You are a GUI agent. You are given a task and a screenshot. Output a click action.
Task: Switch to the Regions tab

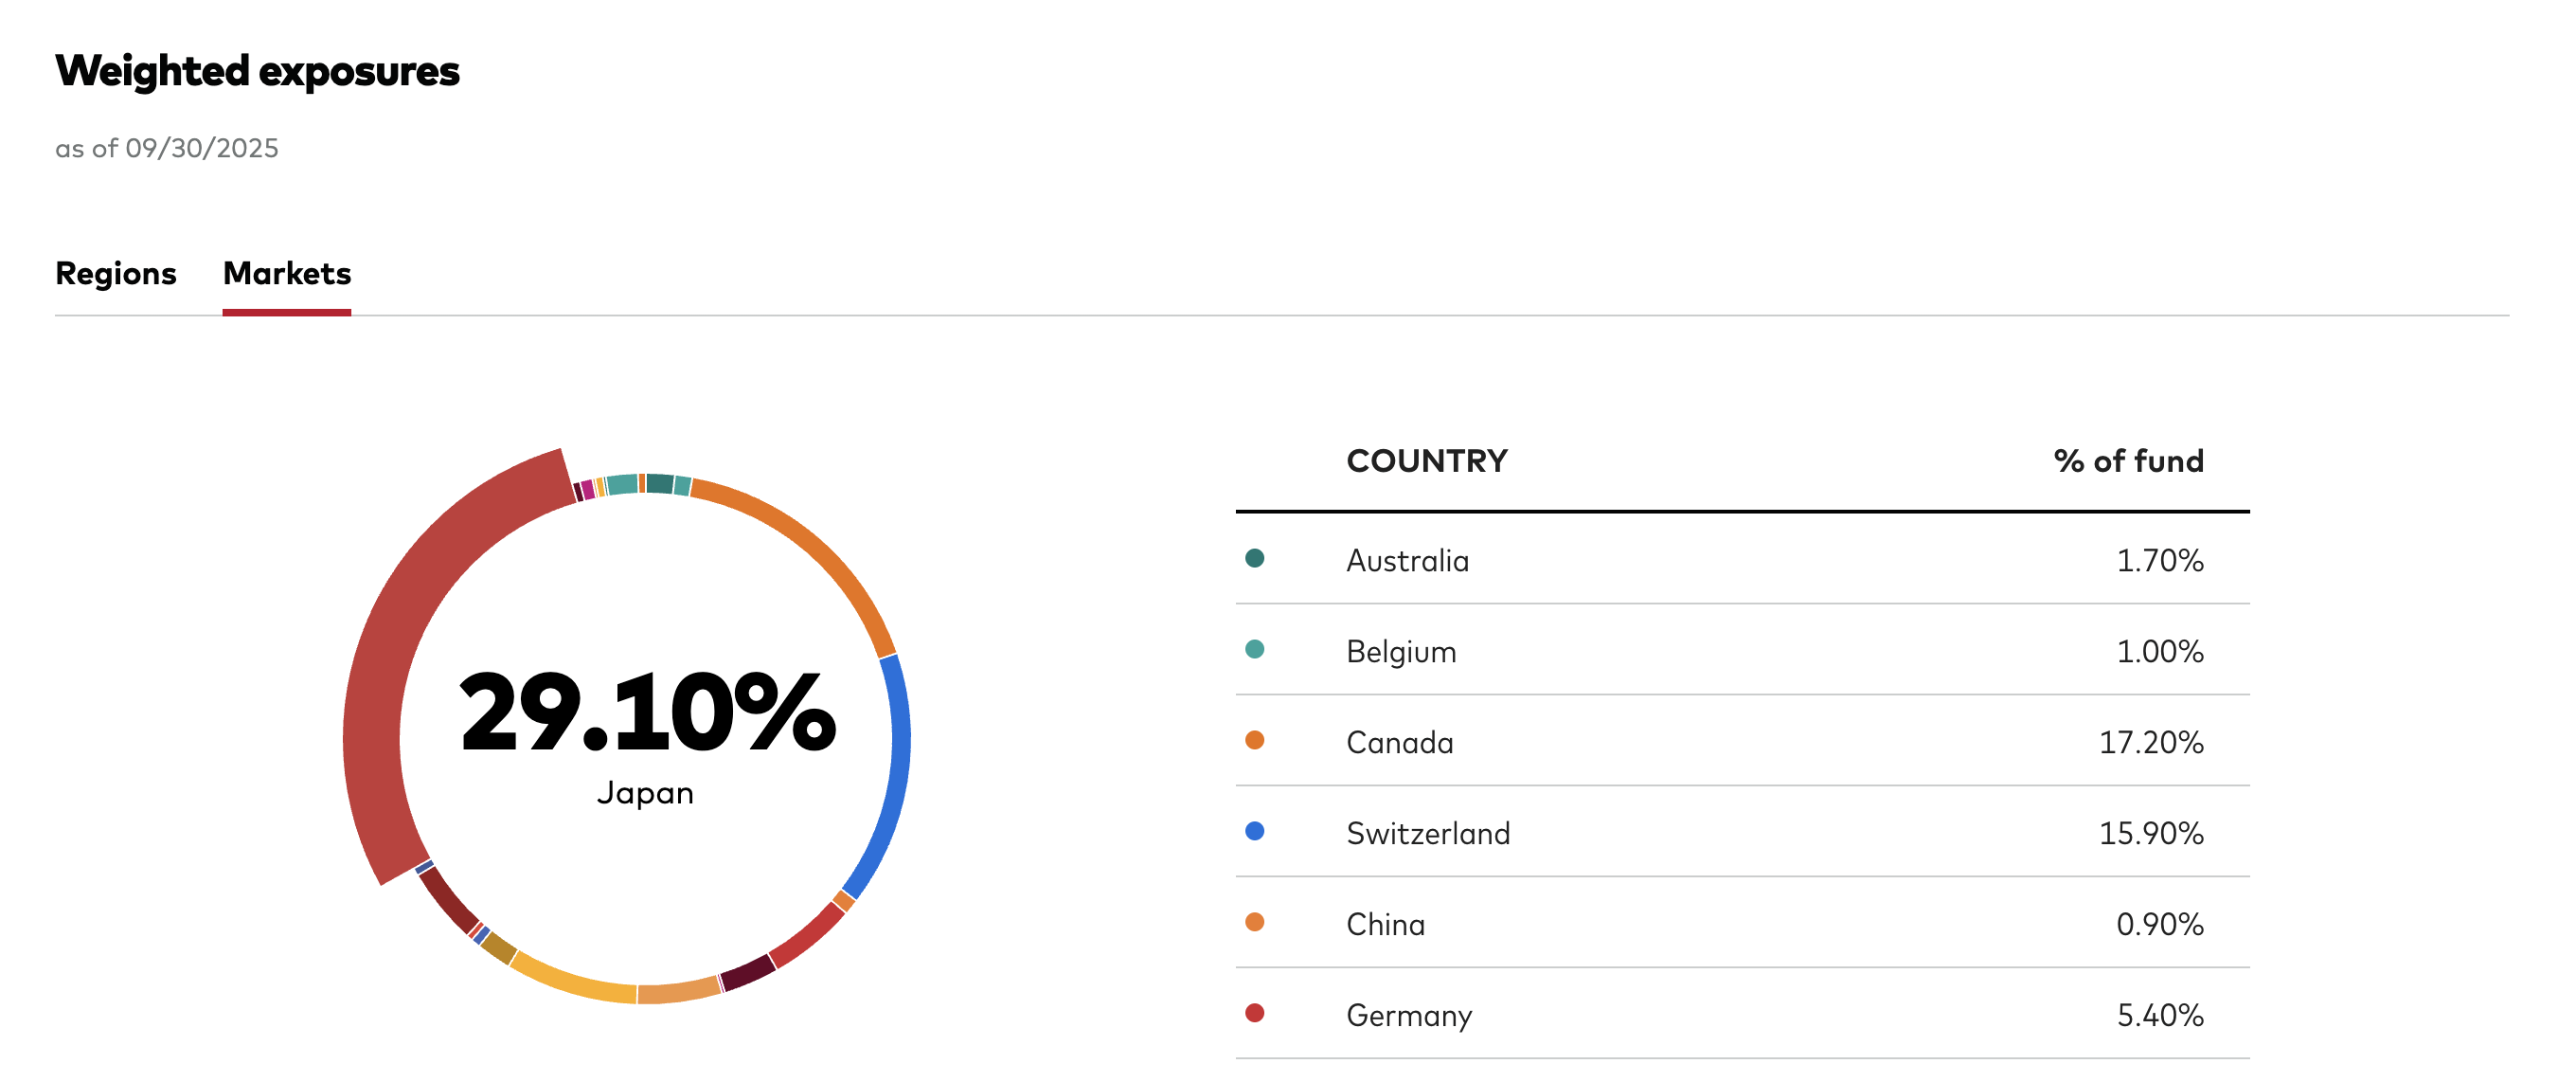[115, 273]
